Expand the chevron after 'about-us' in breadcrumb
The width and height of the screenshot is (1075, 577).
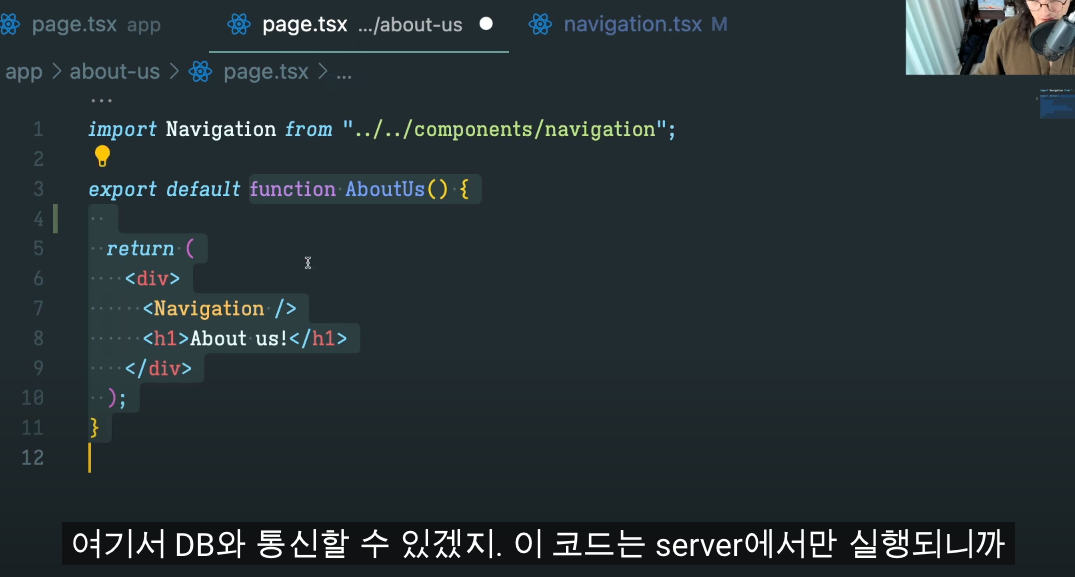[x=174, y=71]
